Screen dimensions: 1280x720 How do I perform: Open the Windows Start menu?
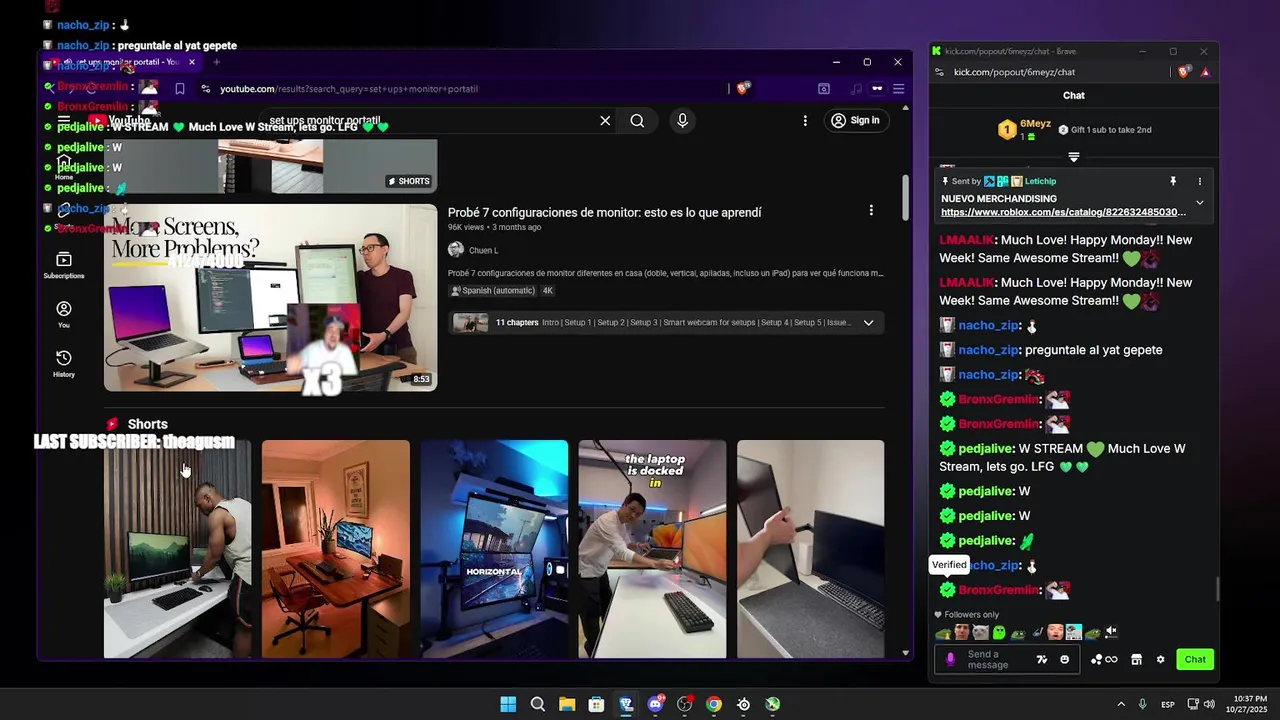[x=508, y=704]
